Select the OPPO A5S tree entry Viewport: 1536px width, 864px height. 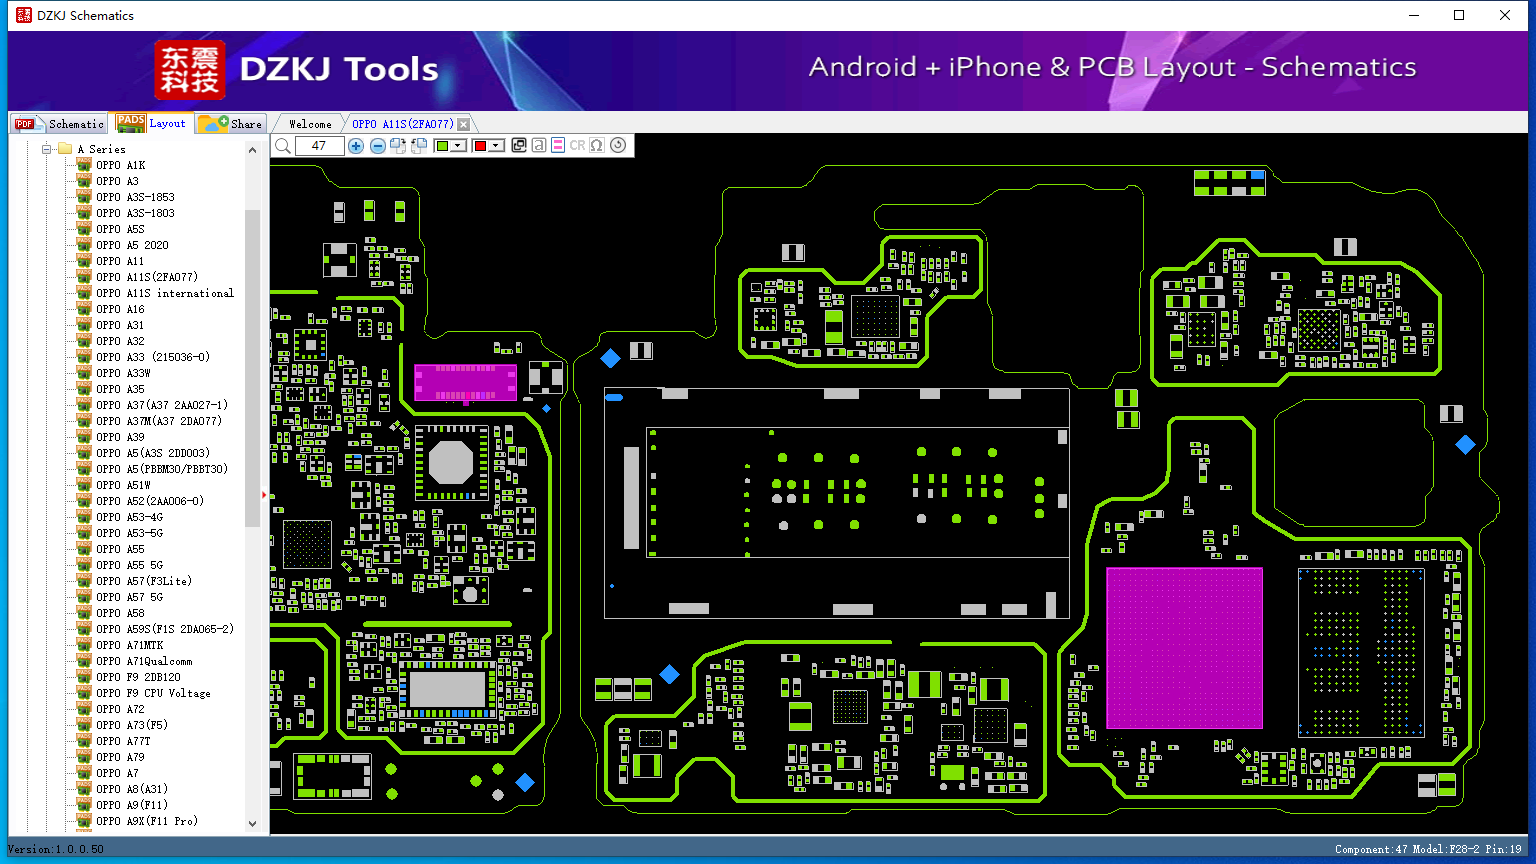pyautogui.click(x=120, y=229)
